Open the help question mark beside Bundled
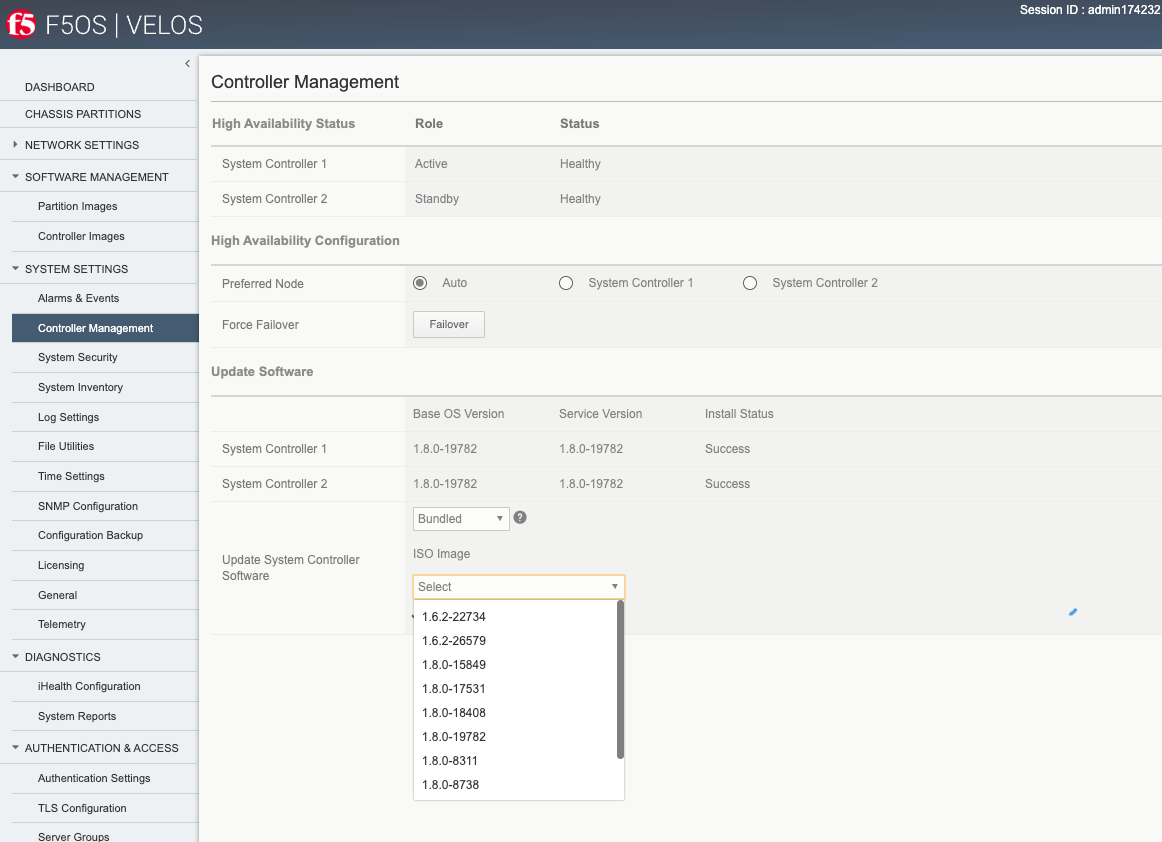 click(x=520, y=517)
